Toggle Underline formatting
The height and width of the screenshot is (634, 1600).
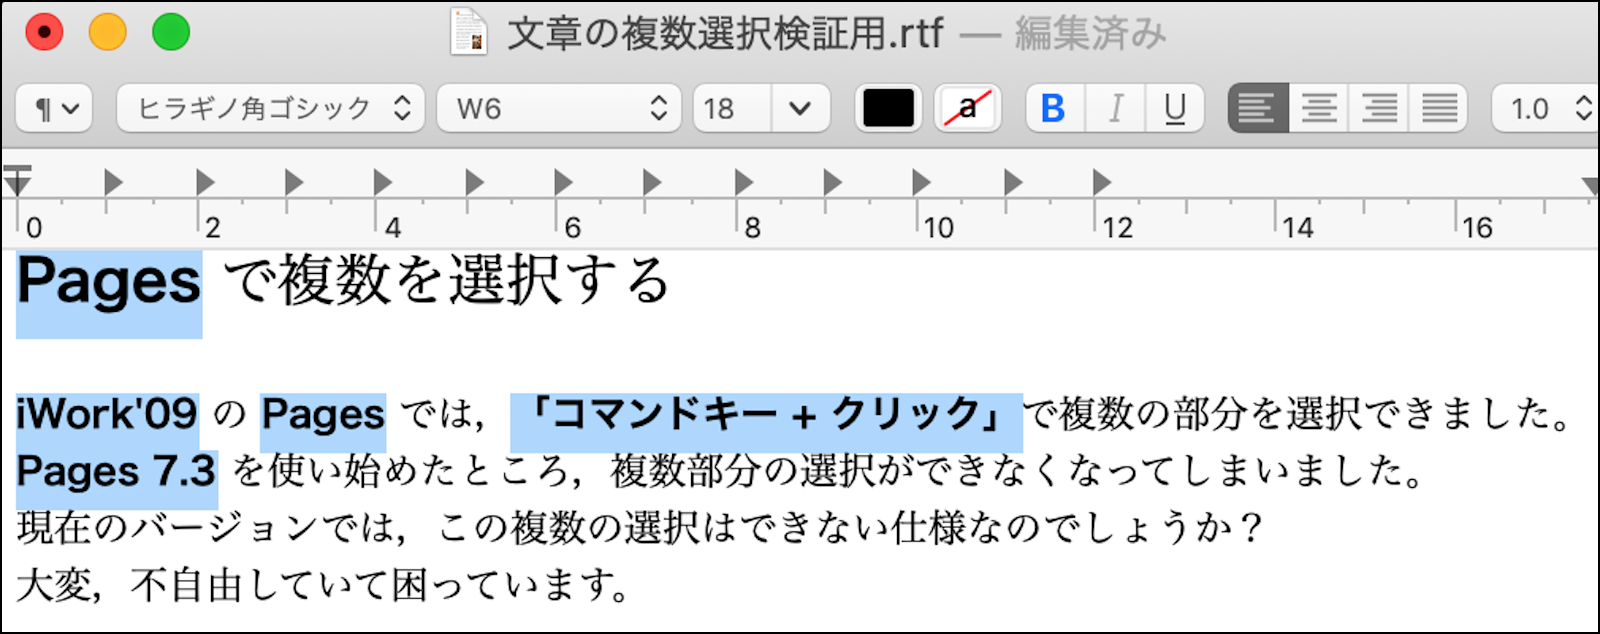1175,108
